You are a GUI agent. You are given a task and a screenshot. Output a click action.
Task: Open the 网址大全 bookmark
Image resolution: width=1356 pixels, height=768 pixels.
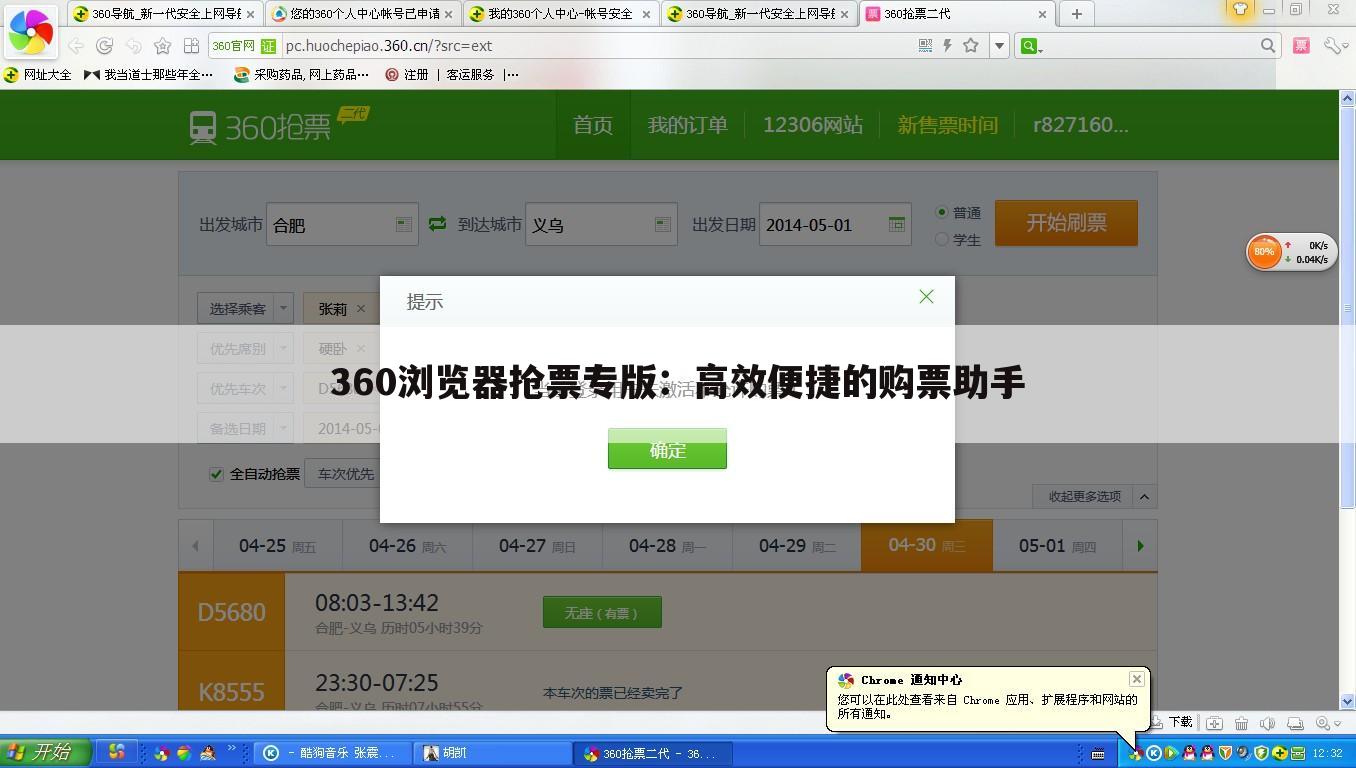[38, 74]
